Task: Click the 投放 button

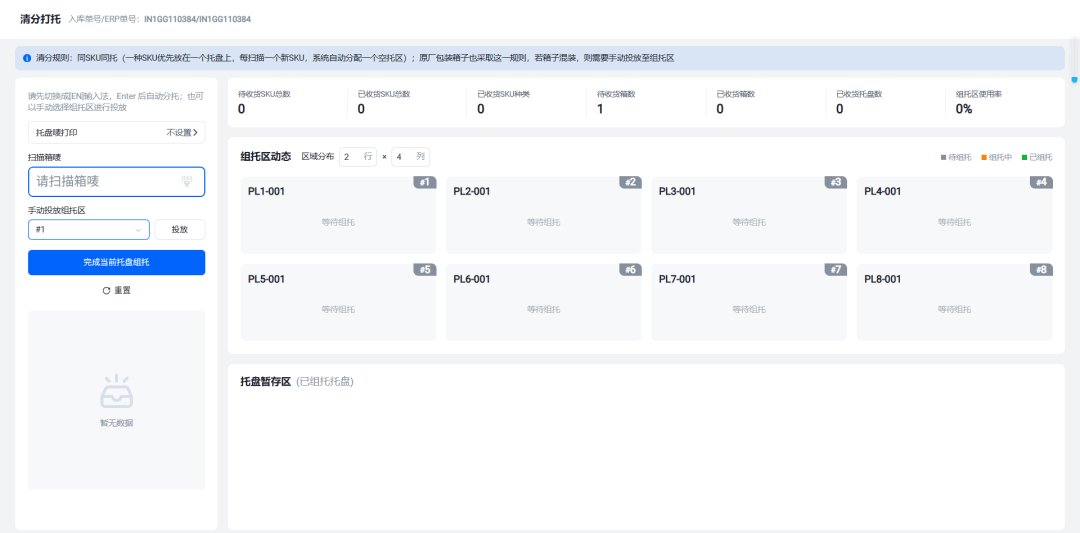Action: click(x=180, y=229)
